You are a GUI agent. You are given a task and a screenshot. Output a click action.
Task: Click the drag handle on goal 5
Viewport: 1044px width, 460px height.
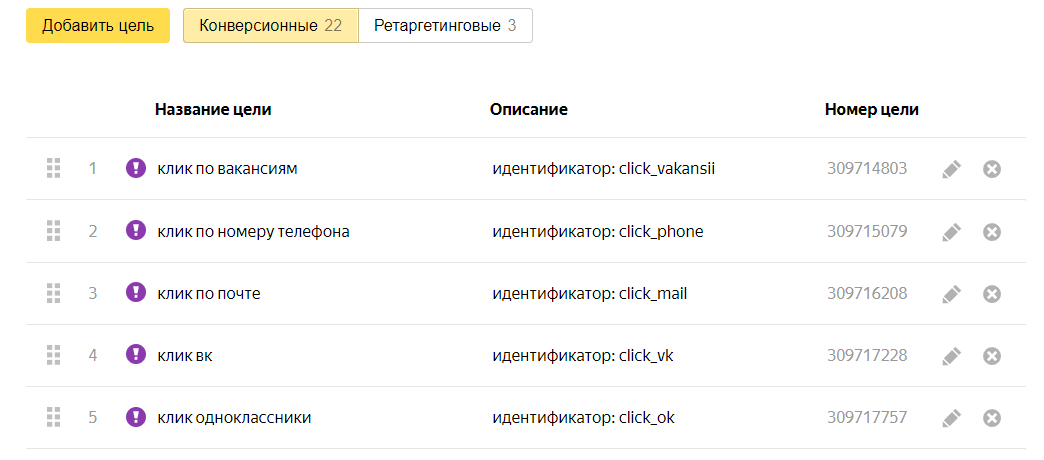pyautogui.click(x=54, y=418)
